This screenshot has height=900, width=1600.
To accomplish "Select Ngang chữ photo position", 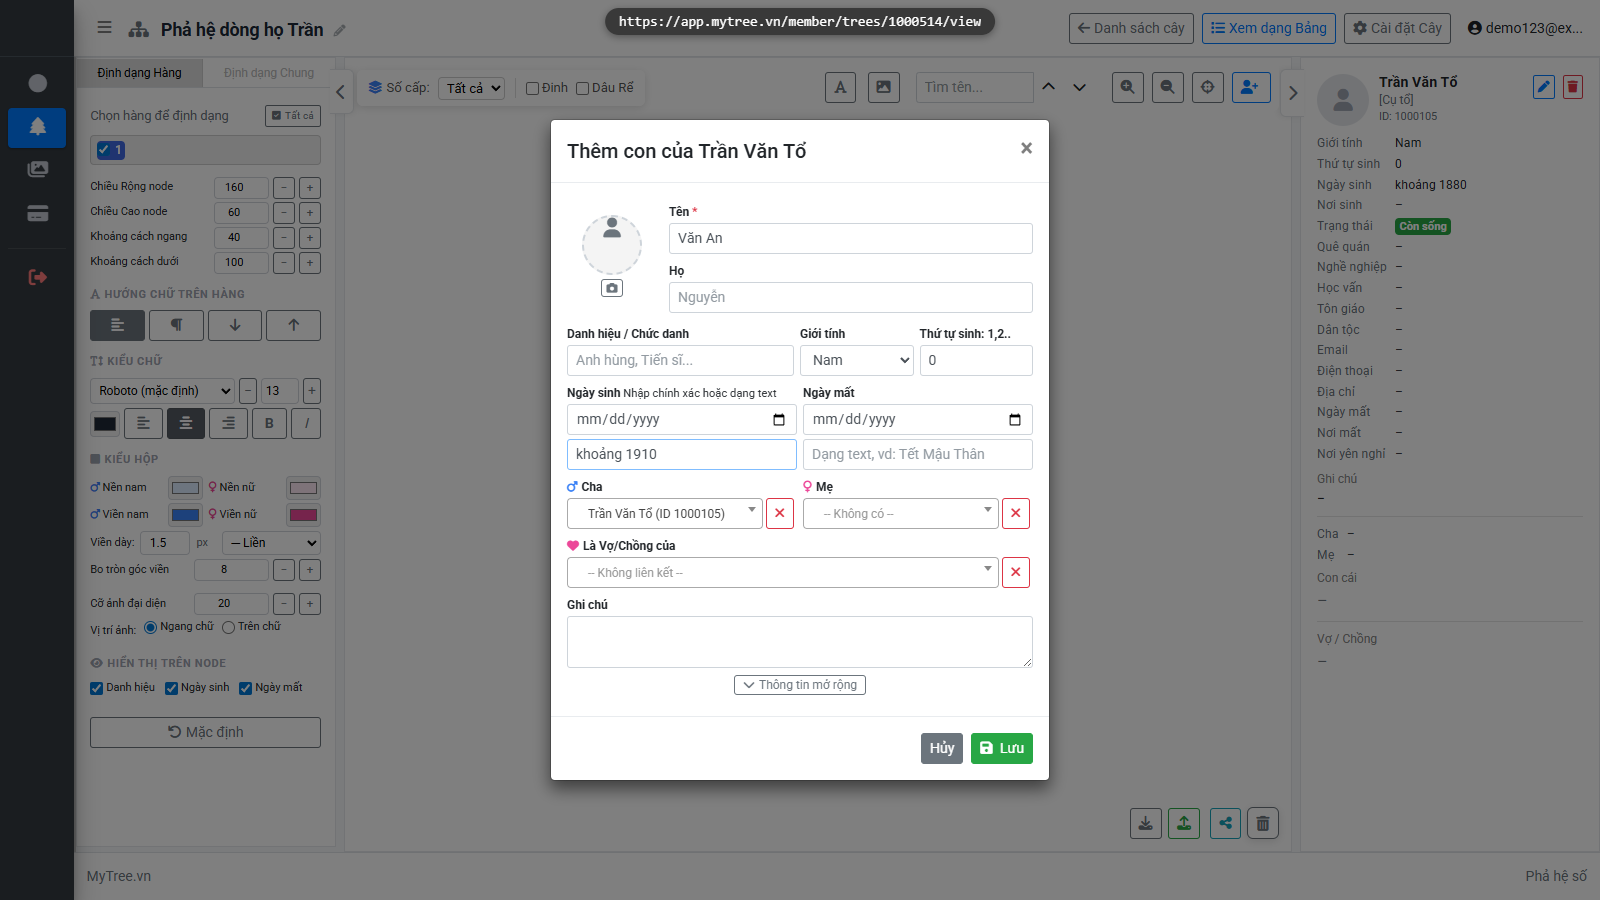I will [x=151, y=627].
